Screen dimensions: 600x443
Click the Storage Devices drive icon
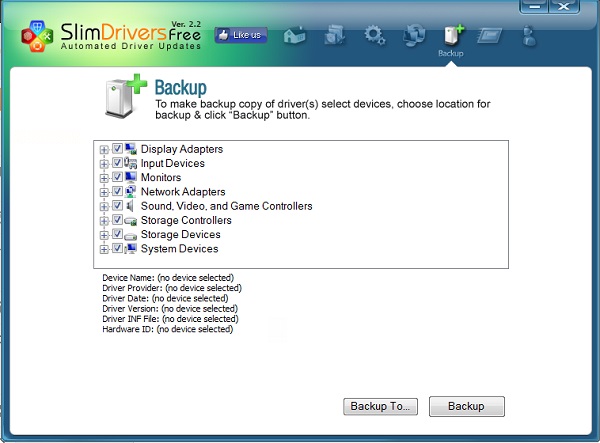(130, 235)
